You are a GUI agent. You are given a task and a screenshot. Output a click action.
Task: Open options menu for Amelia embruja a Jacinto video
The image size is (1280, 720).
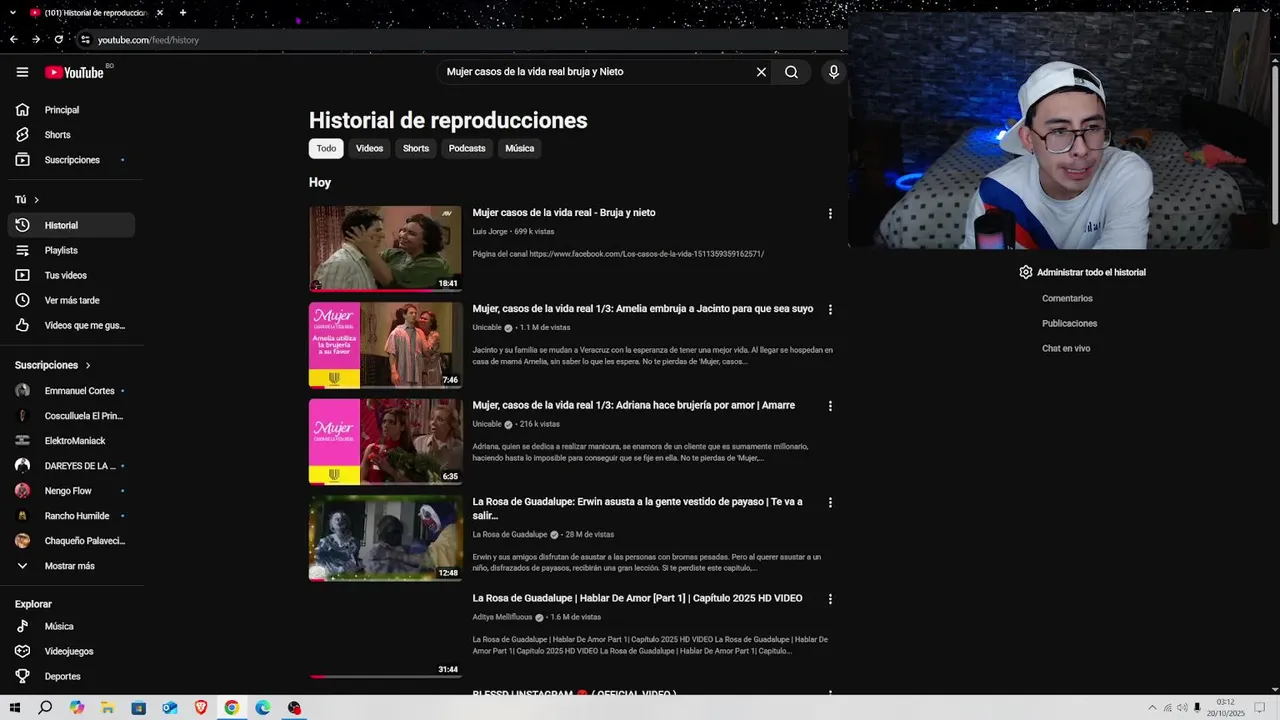(x=829, y=310)
